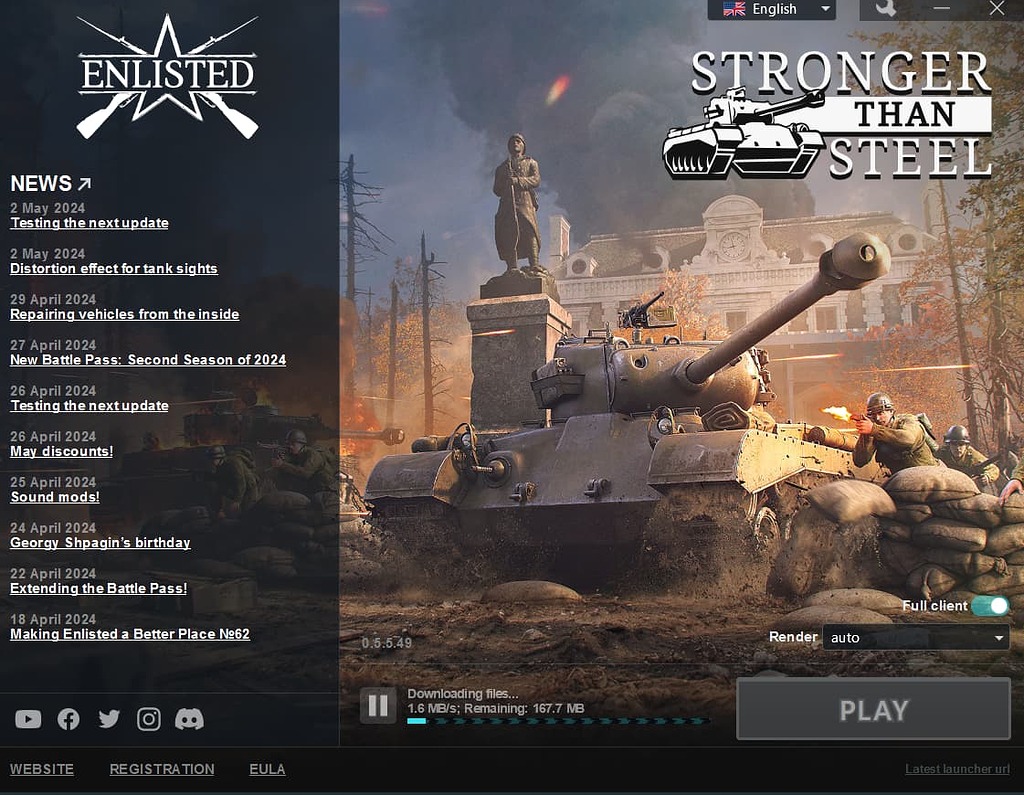
Task: Open the EULA link
Action: tap(267, 769)
